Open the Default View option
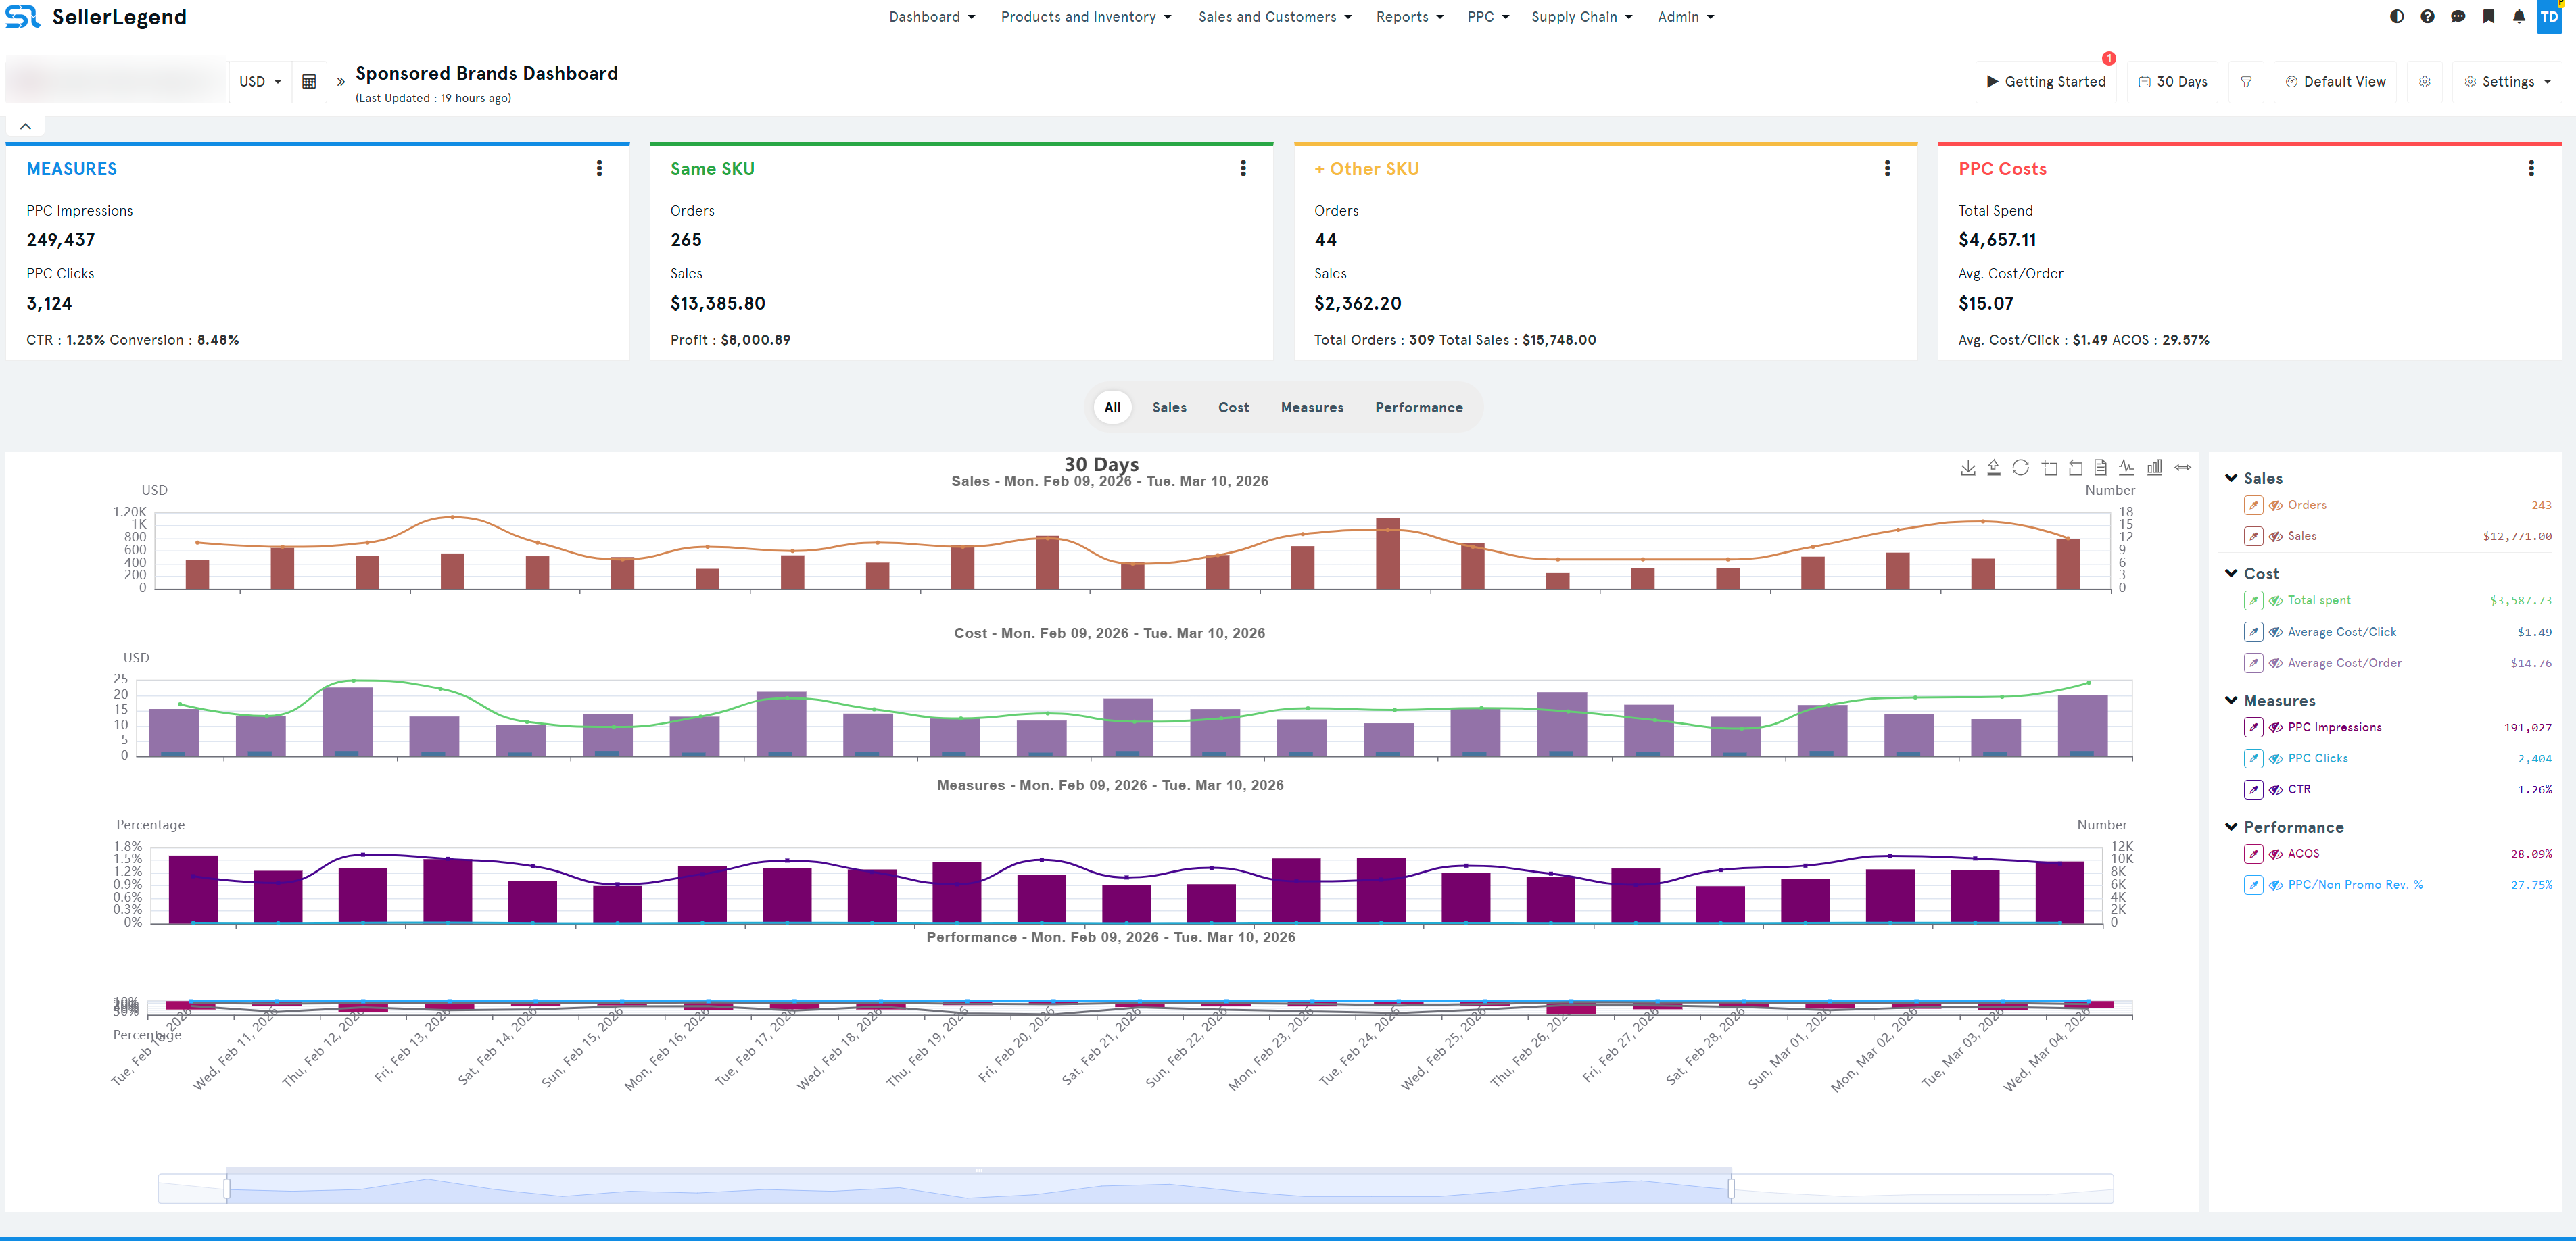The width and height of the screenshot is (2576, 1251). tap(2336, 81)
